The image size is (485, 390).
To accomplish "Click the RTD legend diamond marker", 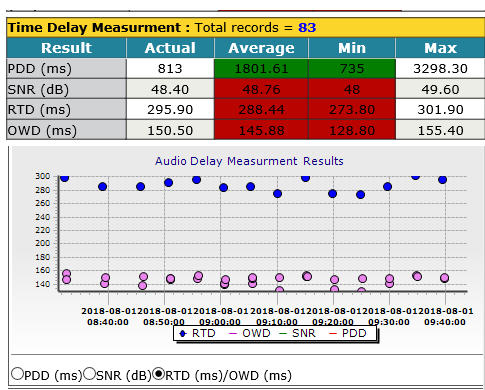I will [183, 333].
